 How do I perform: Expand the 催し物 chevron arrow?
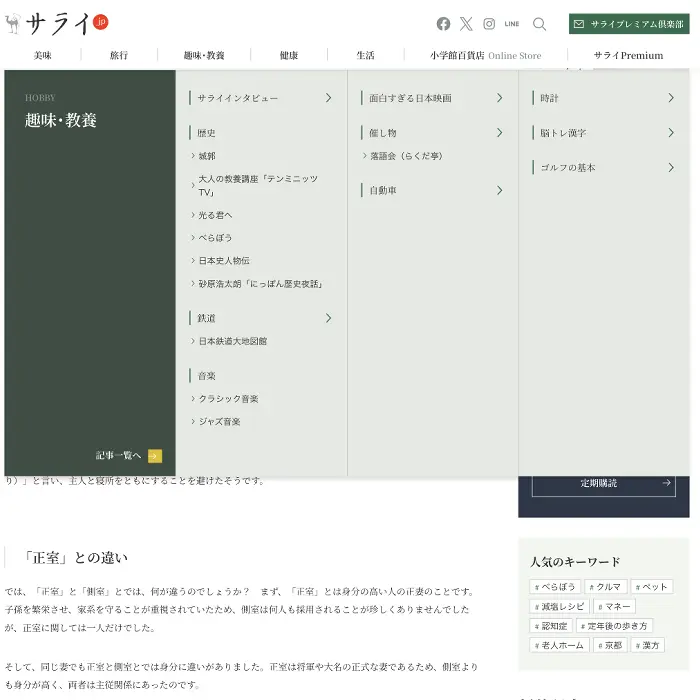coord(499,133)
